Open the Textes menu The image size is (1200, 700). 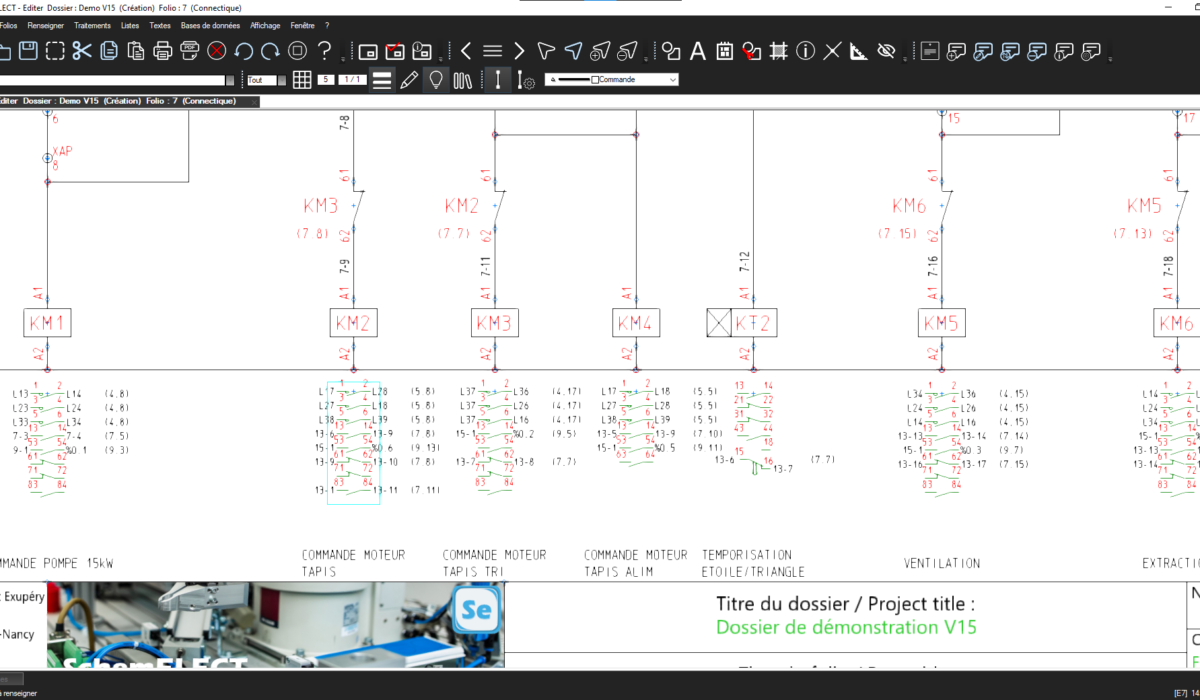(x=160, y=25)
